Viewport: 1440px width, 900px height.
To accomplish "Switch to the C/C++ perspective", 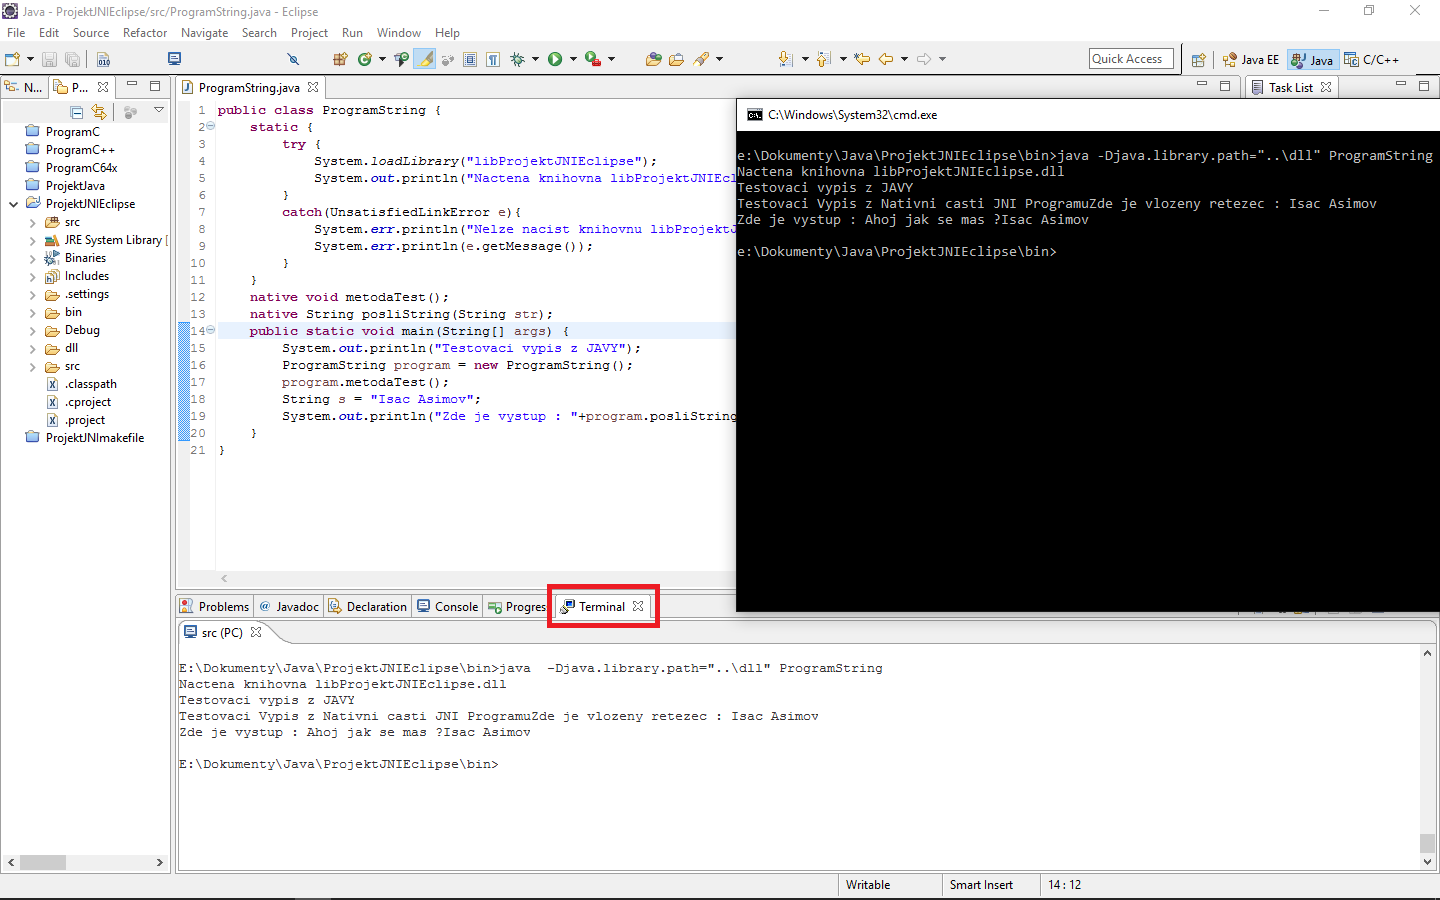I will point(1372,59).
